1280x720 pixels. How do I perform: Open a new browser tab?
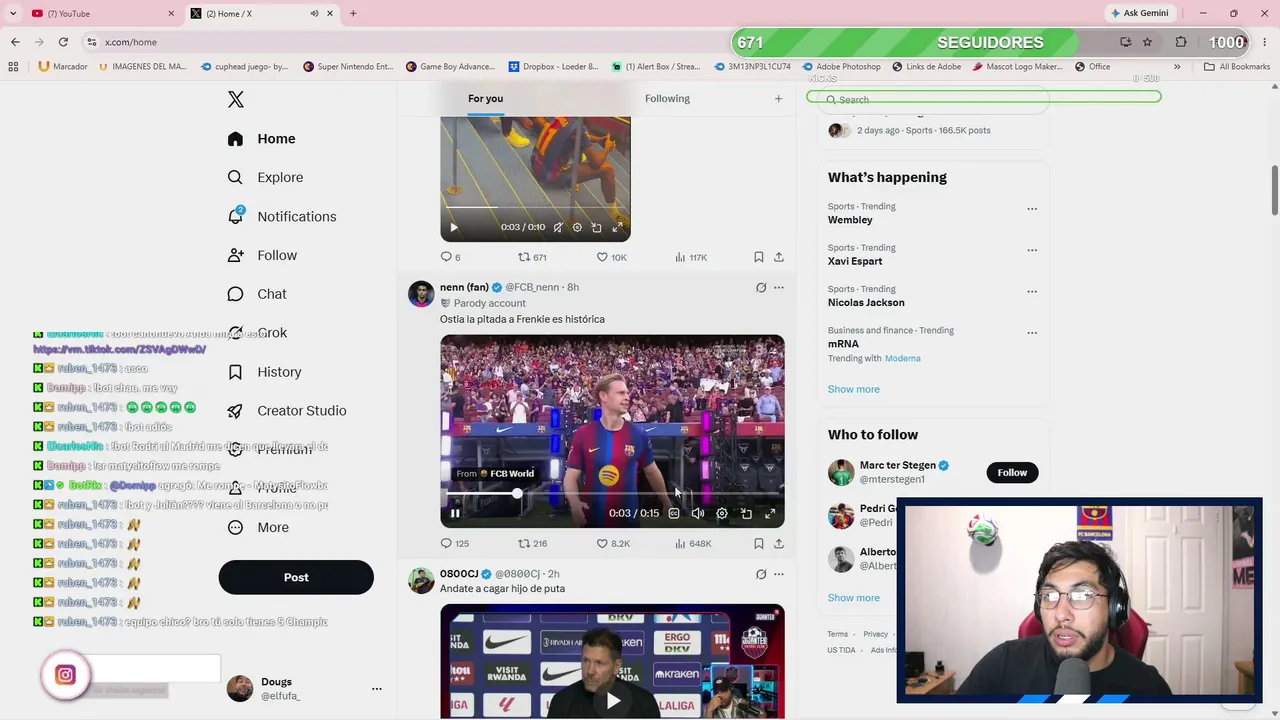[x=353, y=13]
